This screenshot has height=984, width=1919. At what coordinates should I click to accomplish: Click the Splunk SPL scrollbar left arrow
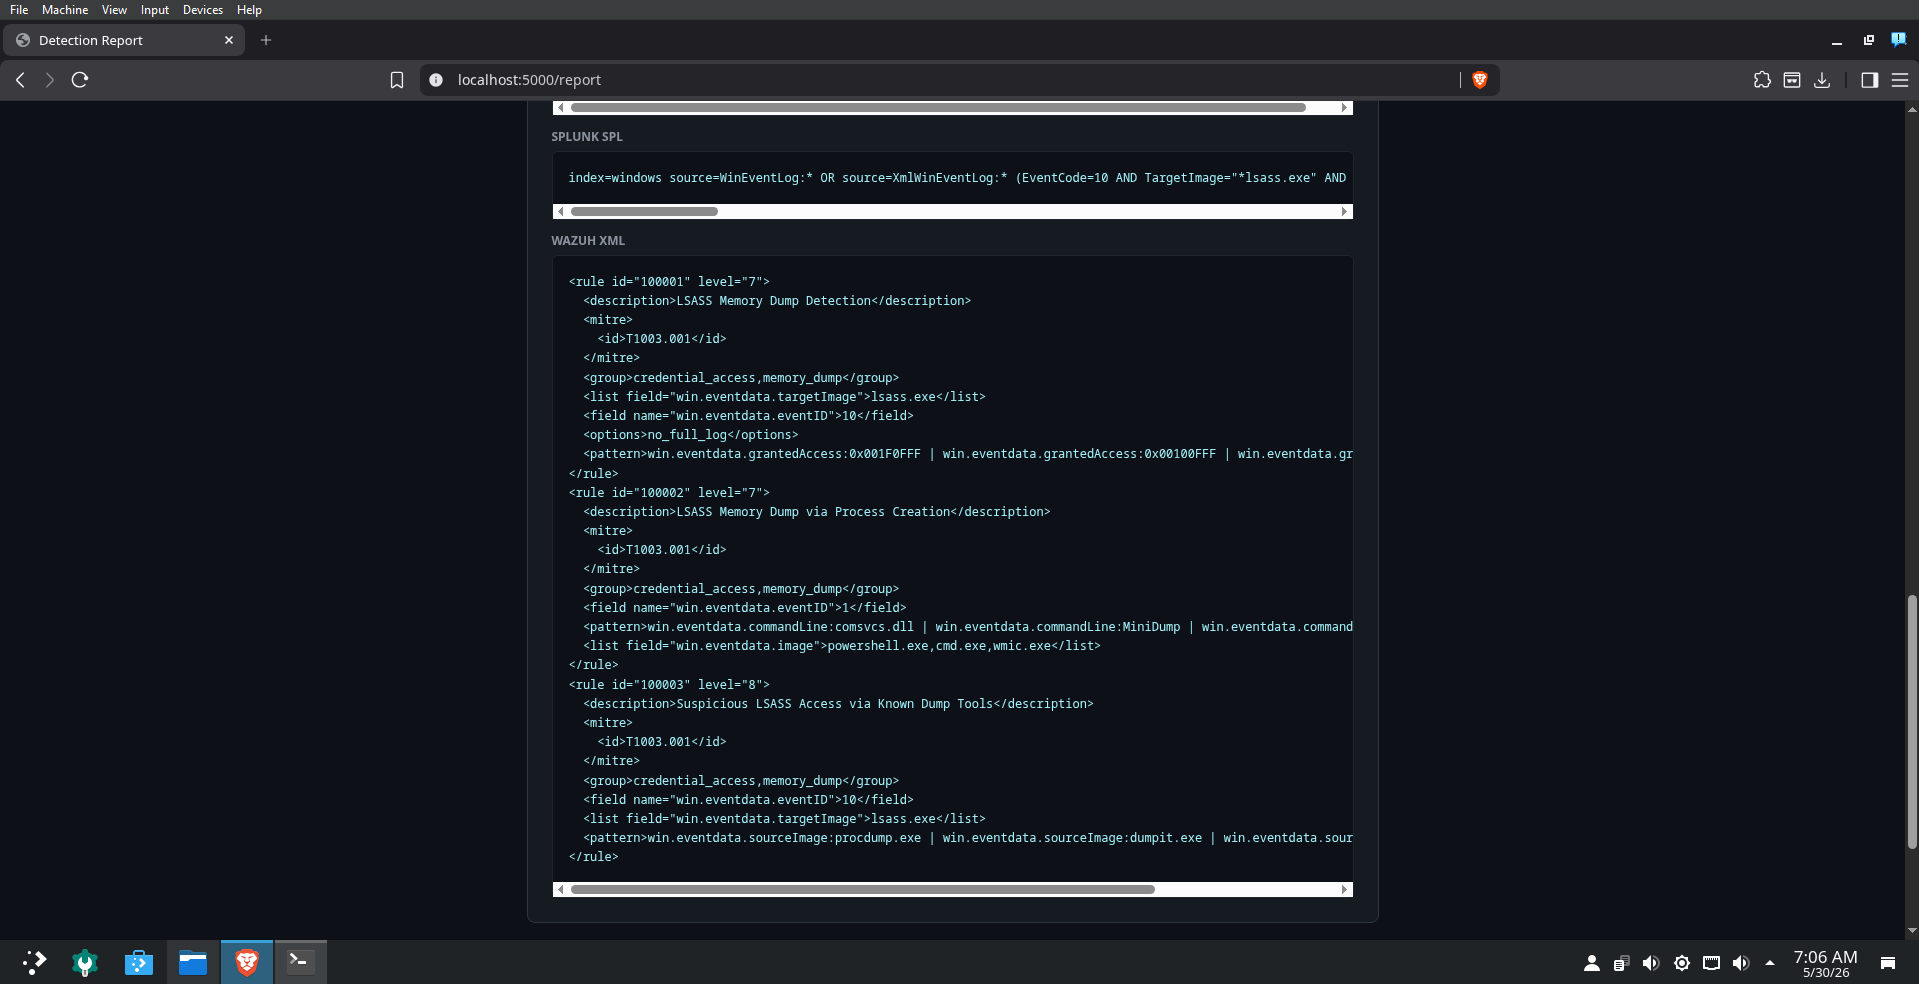click(x=560, y=211)
